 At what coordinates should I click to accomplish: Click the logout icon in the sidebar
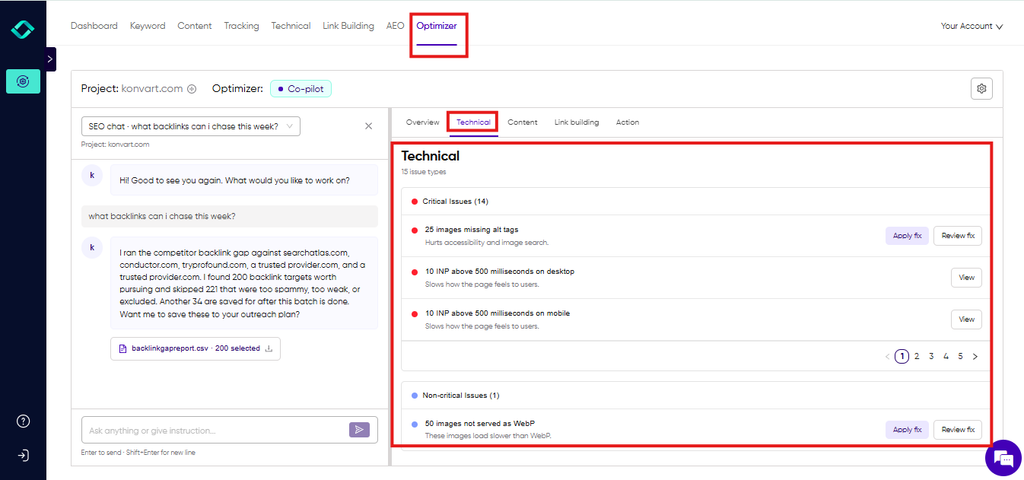click(x=23, y=455)
